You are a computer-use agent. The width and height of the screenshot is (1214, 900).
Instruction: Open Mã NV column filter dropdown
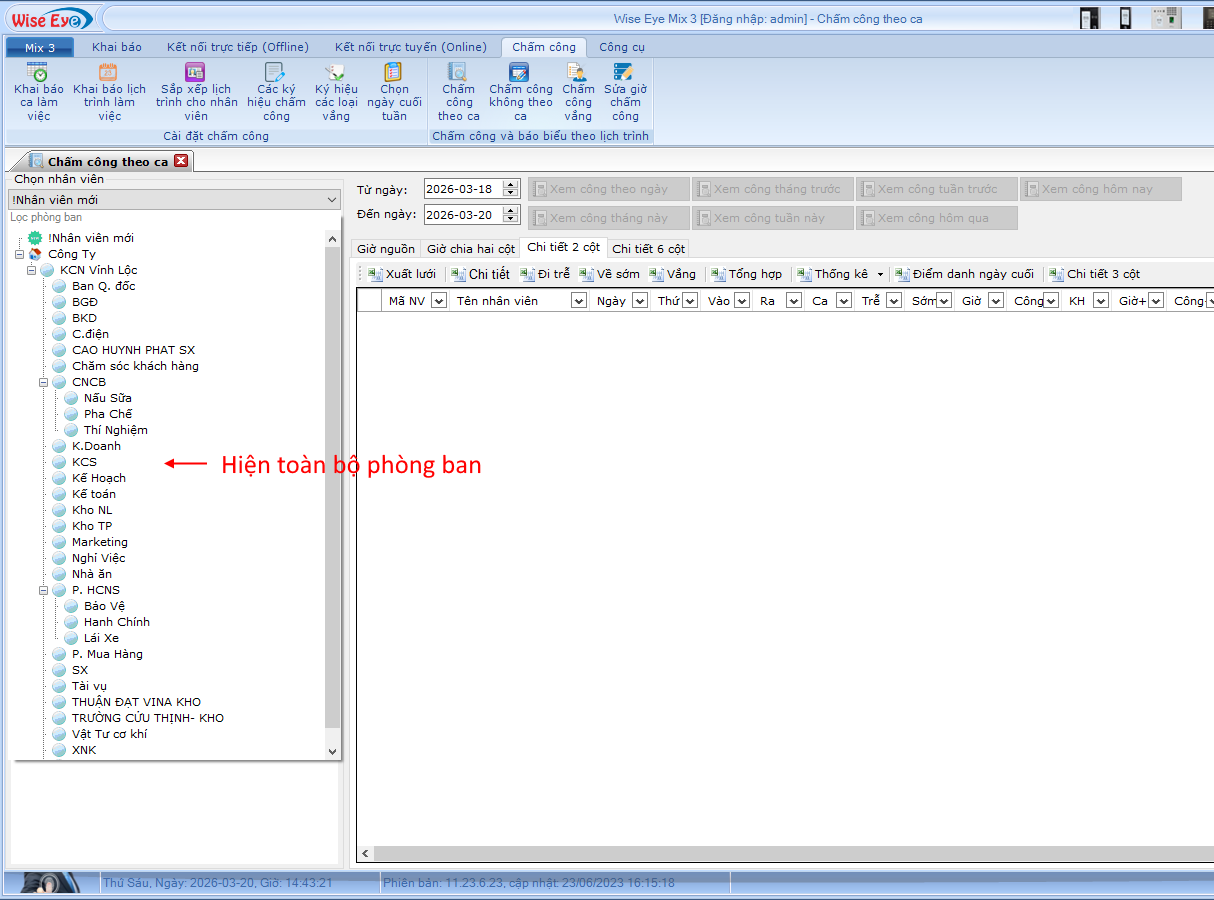tap(438, 301)
